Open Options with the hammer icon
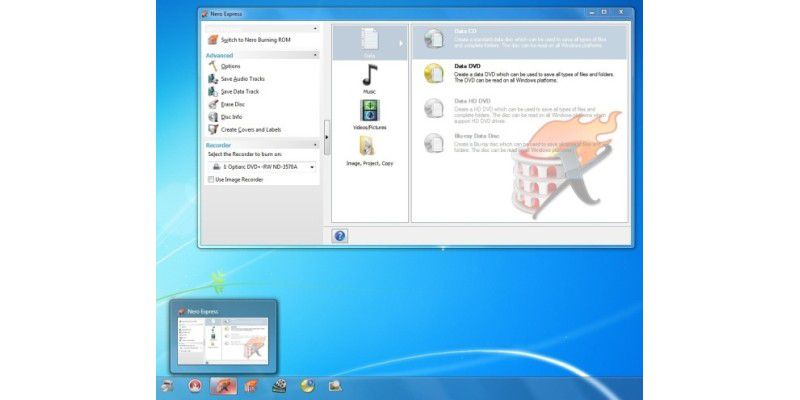 [x=213, y=66]
